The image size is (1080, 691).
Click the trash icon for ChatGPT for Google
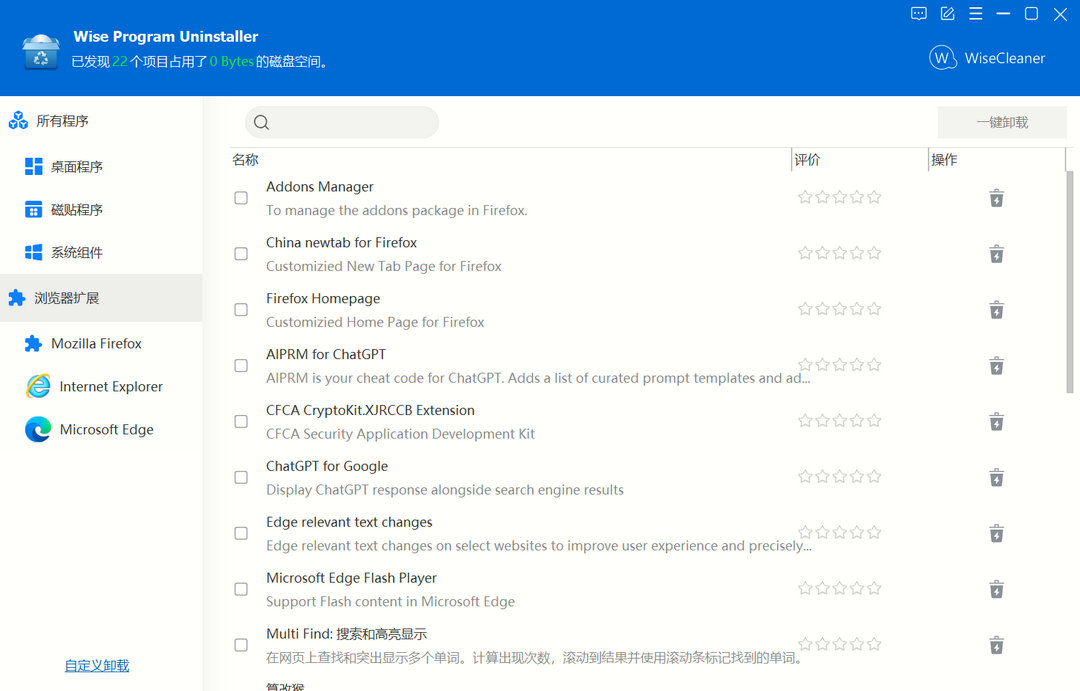tap(996, 477)
